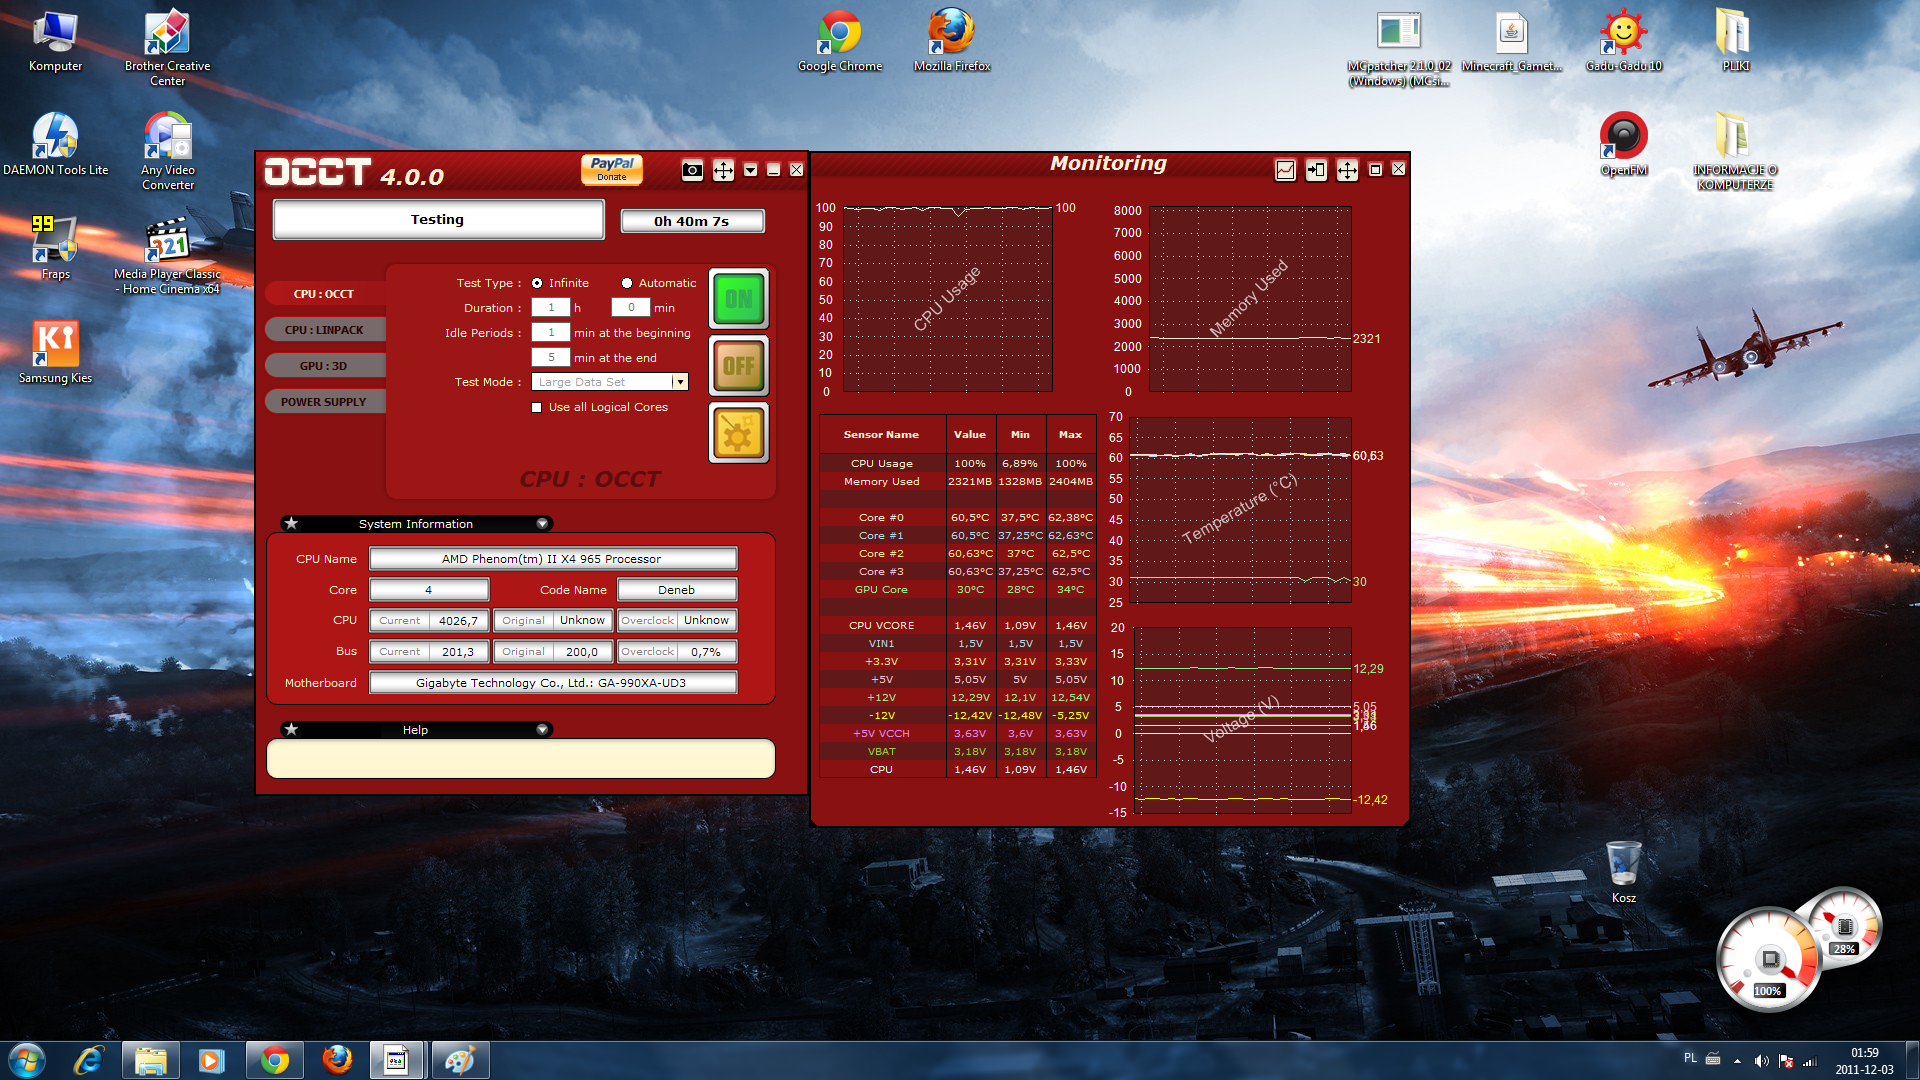Screen dimensions: 1920x1080
Task: Enable Use all Logical Cores checkbox
Action: [537, 407]
